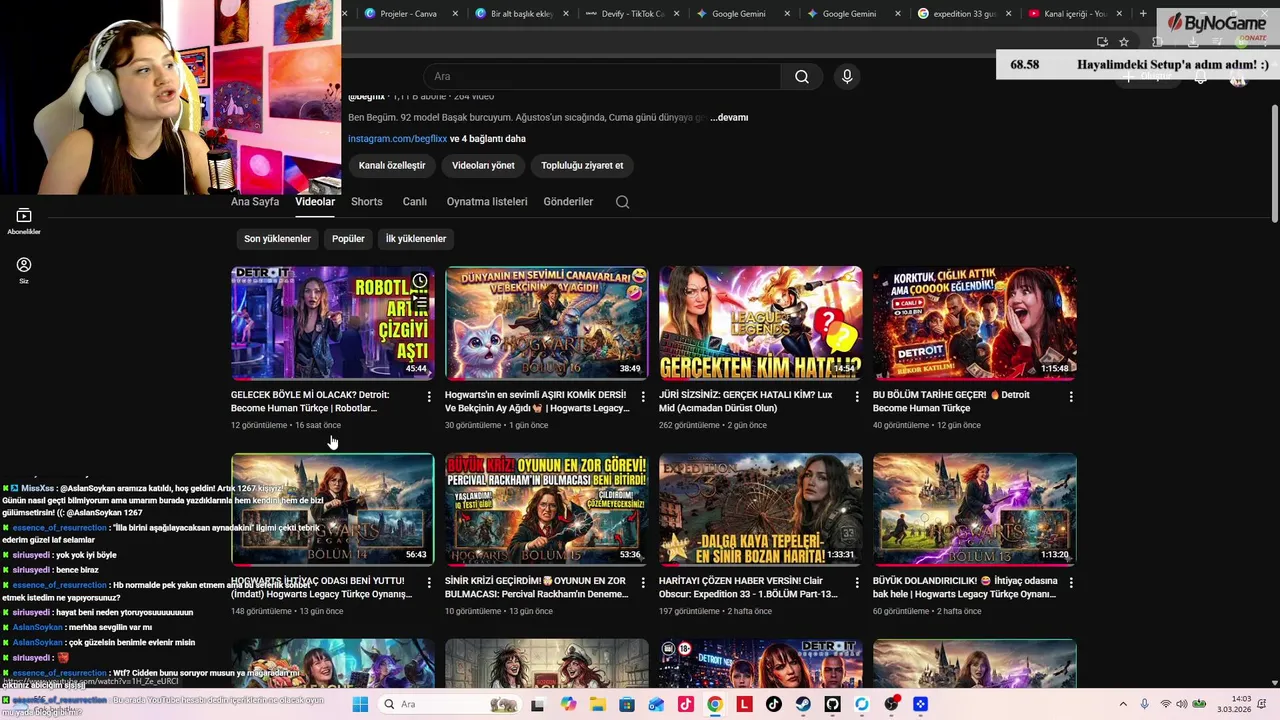
Task: Open the Windows Start menu
Action: click(x=360, y=704)
